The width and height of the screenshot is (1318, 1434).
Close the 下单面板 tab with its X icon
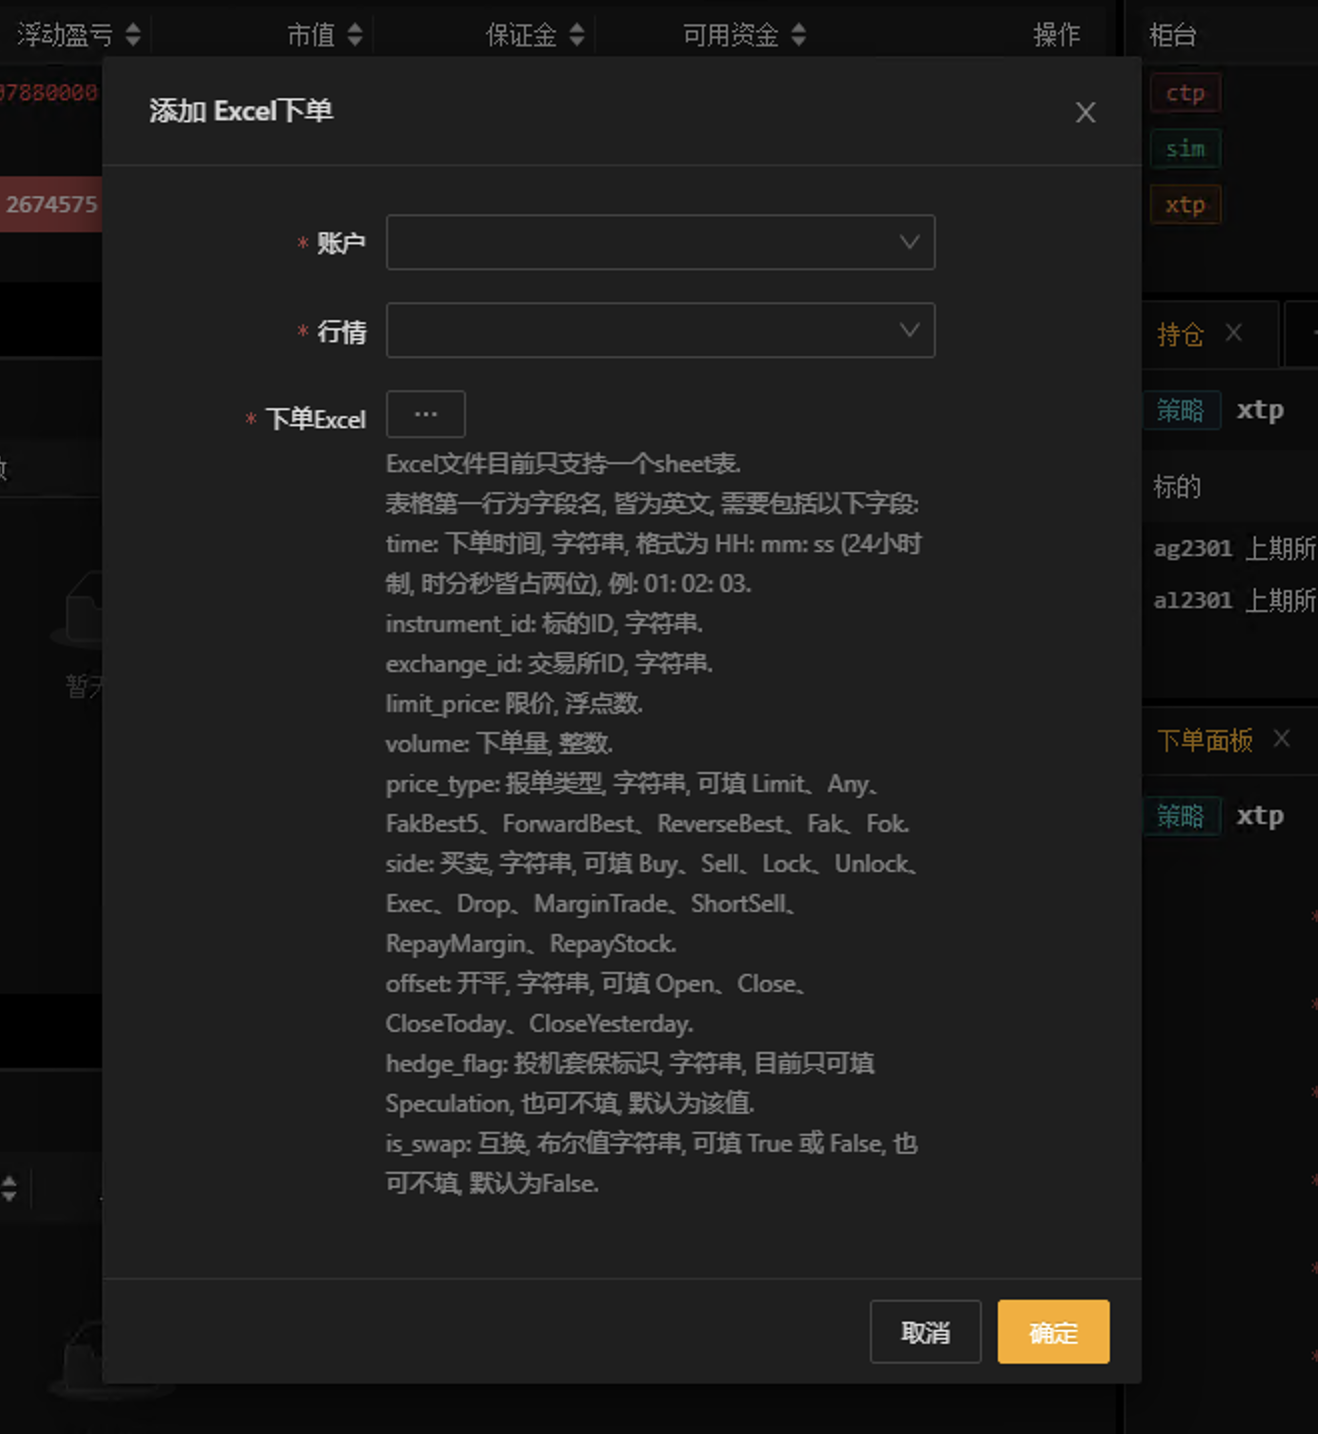pyautogui.click(x=1282, y=739)
